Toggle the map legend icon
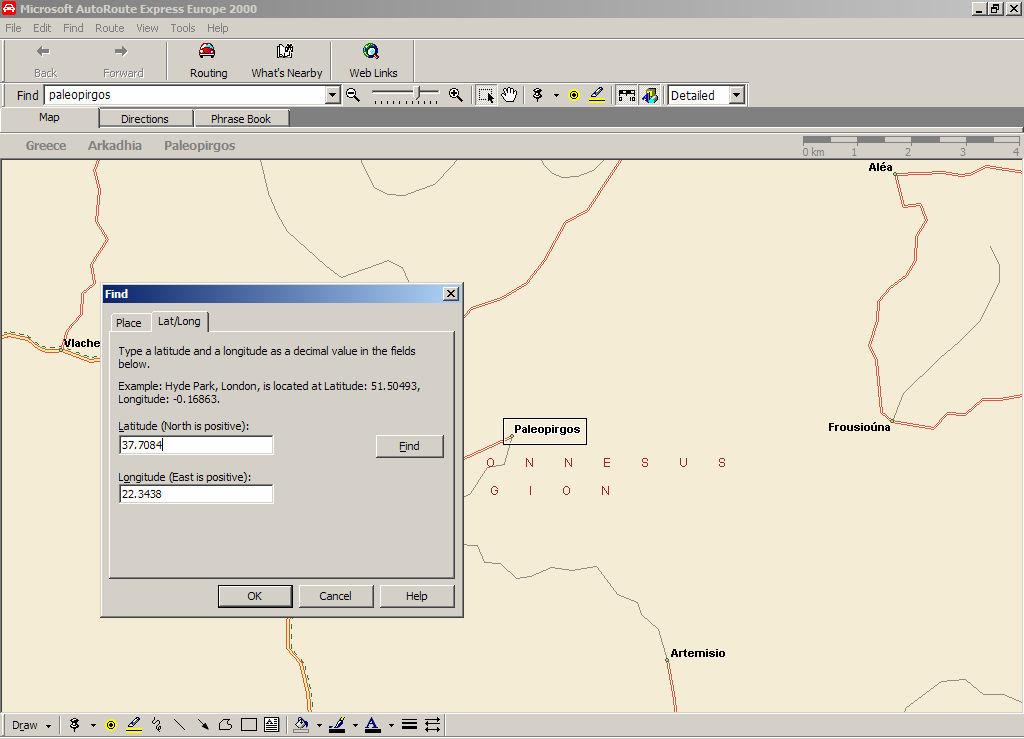This screenshot has height=739, width=1024. pyautogui.click(x=626, y=95)
